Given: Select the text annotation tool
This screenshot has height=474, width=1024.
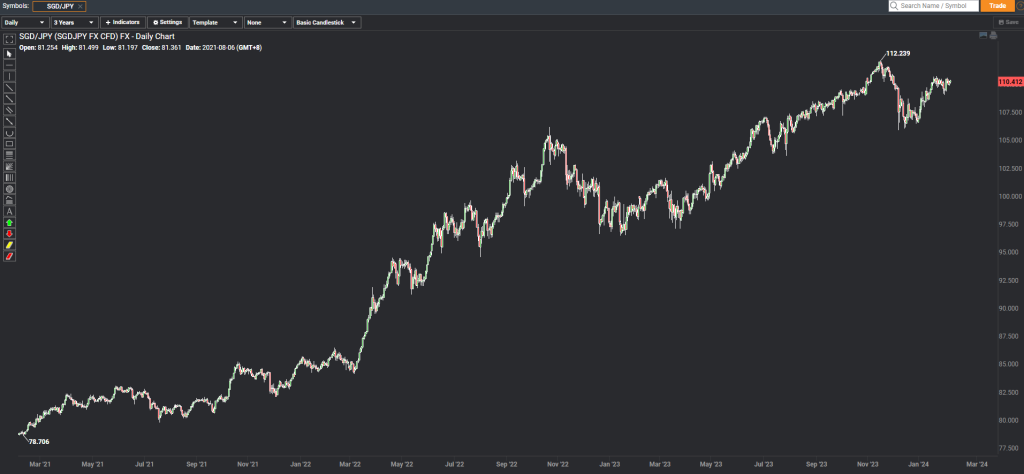Looking at the screenshot, I should tap(10, 212).
